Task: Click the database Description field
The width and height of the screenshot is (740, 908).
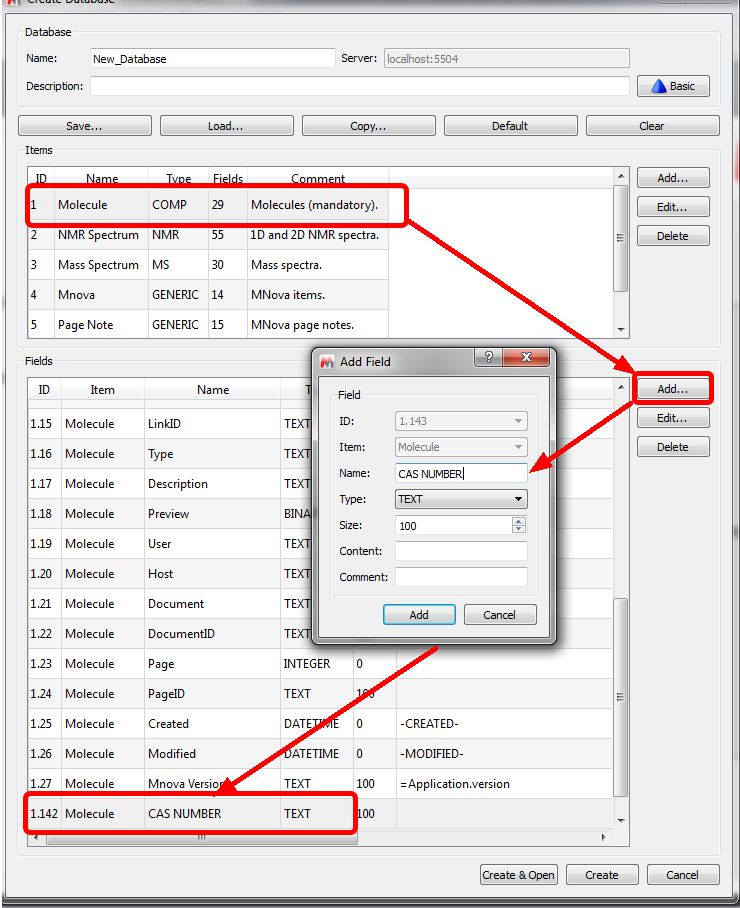Action: click(360, 86)
